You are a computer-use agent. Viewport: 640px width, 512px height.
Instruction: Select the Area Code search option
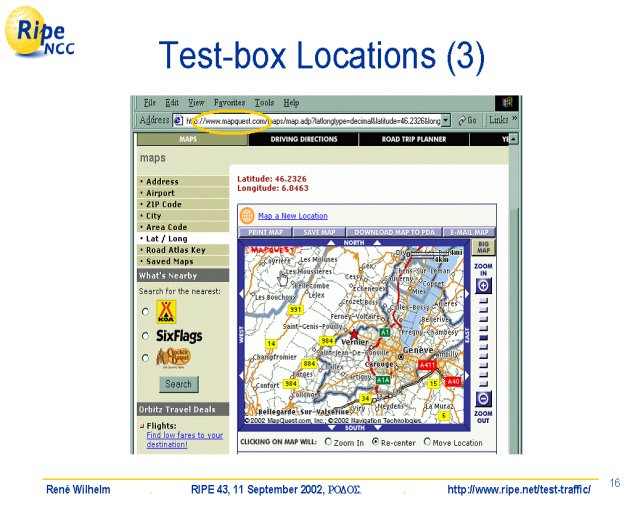183,227
